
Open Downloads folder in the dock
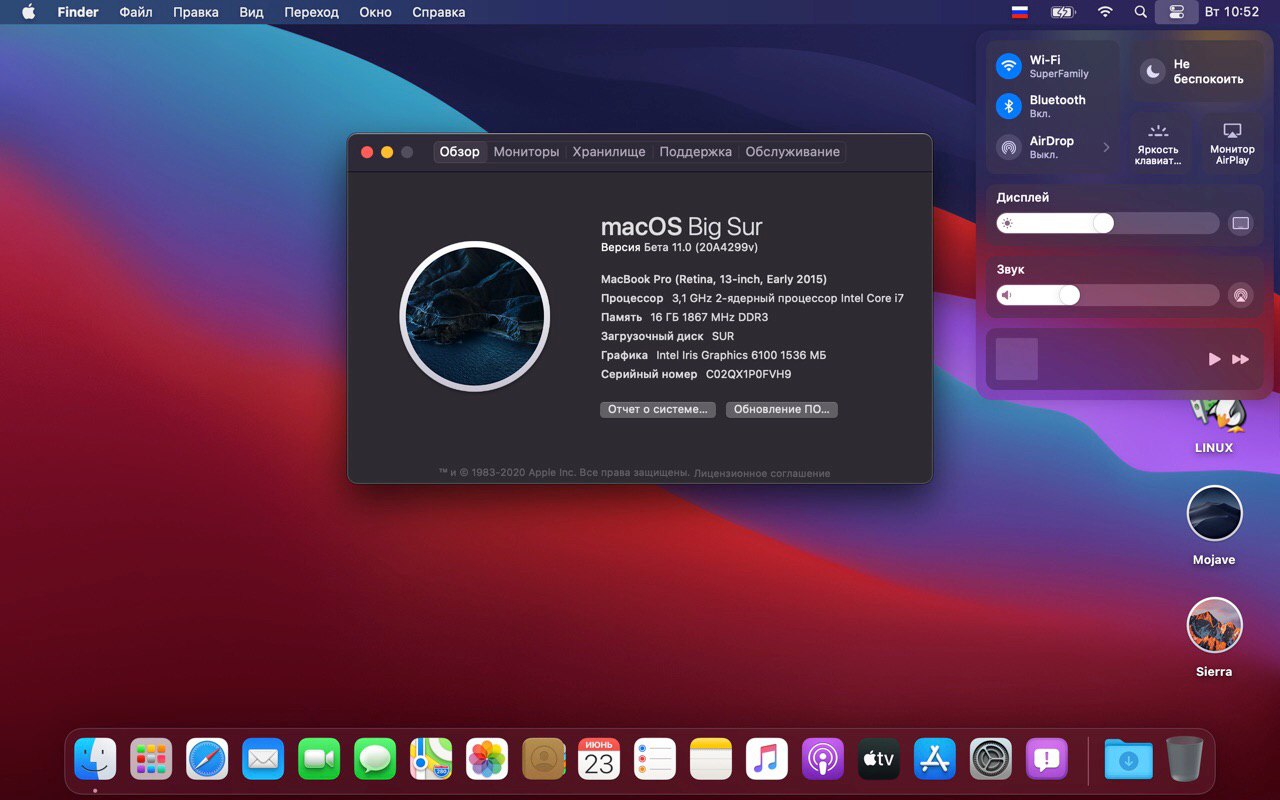1129,760
